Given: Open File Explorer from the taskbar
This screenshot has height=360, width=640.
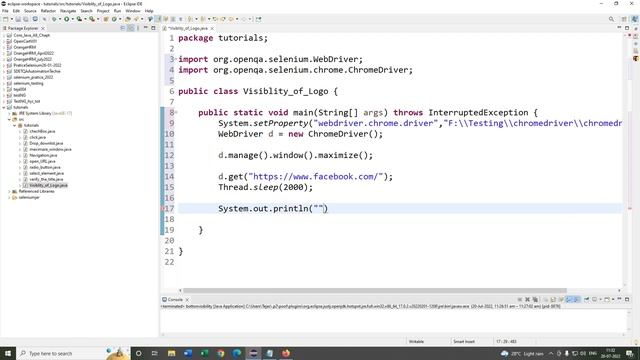Looking at the screenshot, I should coord(171,353).
